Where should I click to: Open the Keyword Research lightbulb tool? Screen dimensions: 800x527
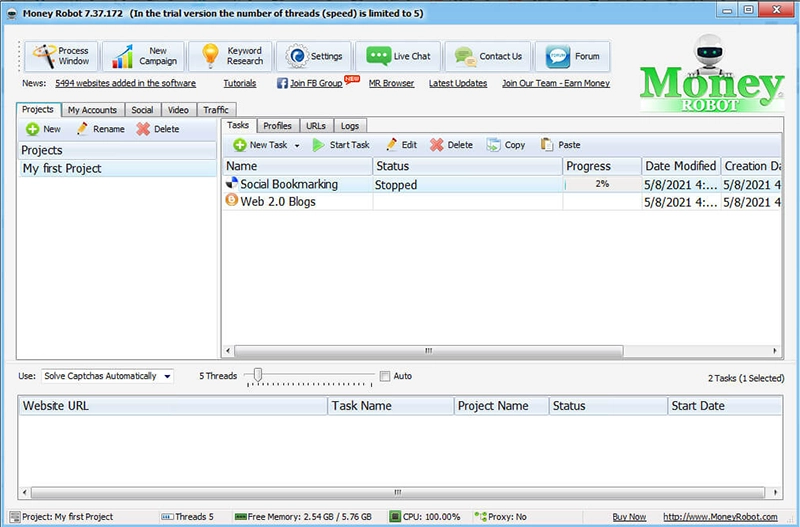tap(230, 56)
